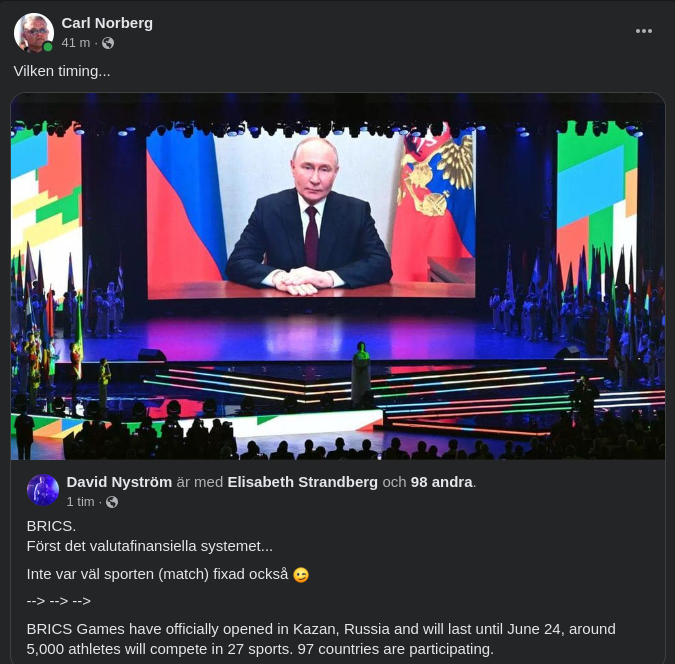This screenshot has height=664, width=675.
Task: Visit David Nyström's profile via his name
Action: pyautogui.click(x=119, y=482)
